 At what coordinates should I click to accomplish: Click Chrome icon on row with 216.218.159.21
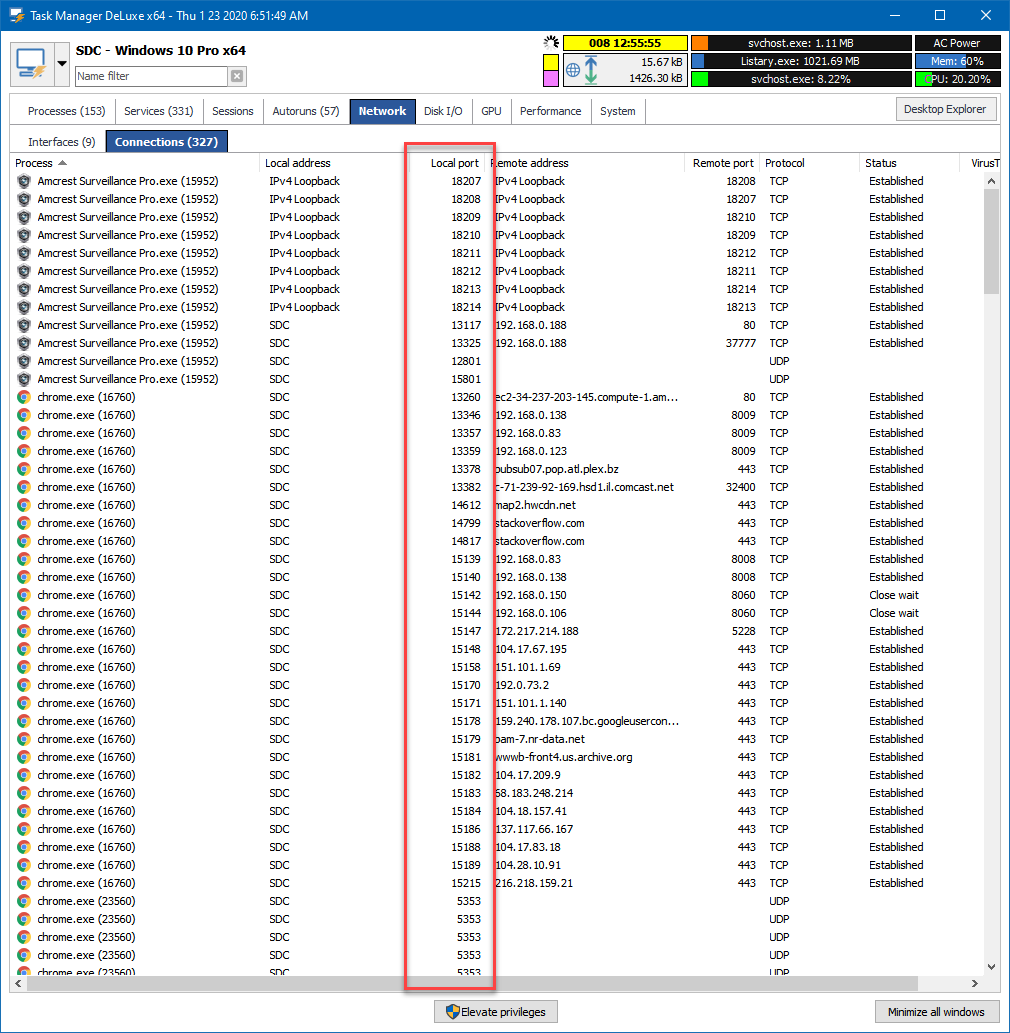click(24, 883)
